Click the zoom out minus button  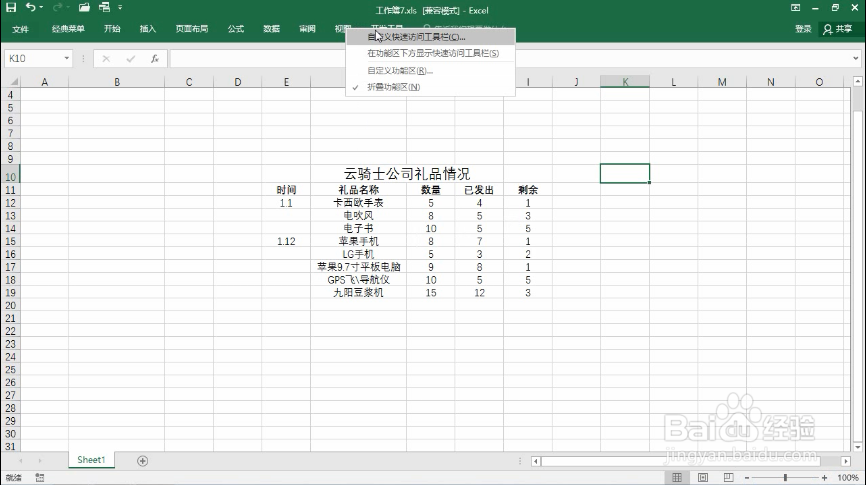click(x=747, y=478)
